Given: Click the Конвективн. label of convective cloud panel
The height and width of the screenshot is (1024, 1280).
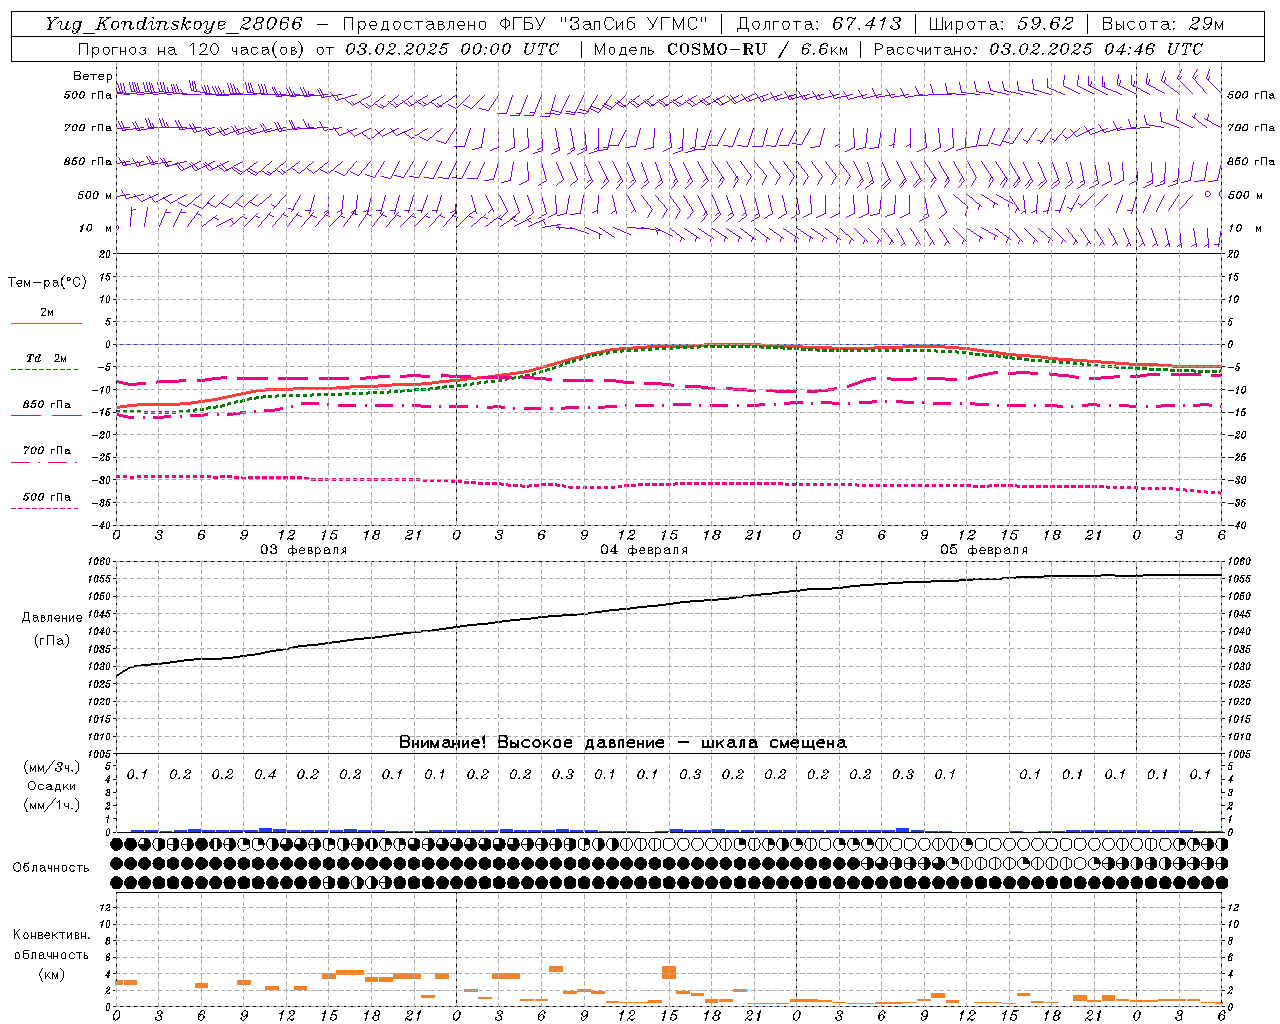Looking at the screenshot, I should (x=52, y=935).
